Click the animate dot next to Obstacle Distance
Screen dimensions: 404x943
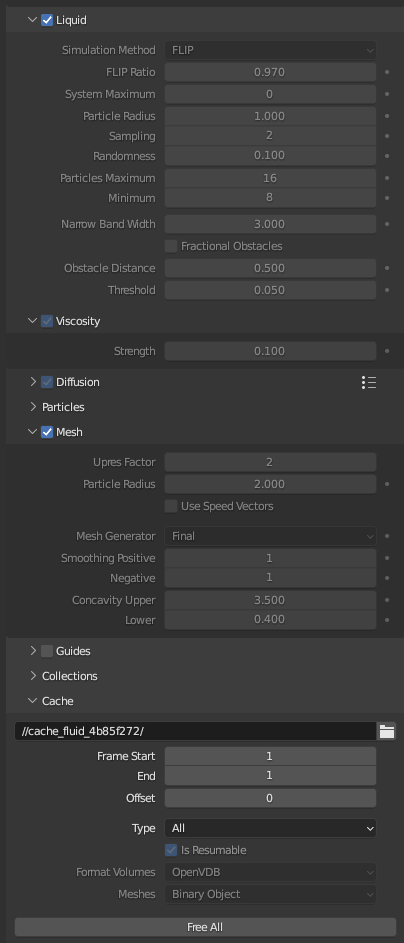pyautogui.click(x=387, y=268)
